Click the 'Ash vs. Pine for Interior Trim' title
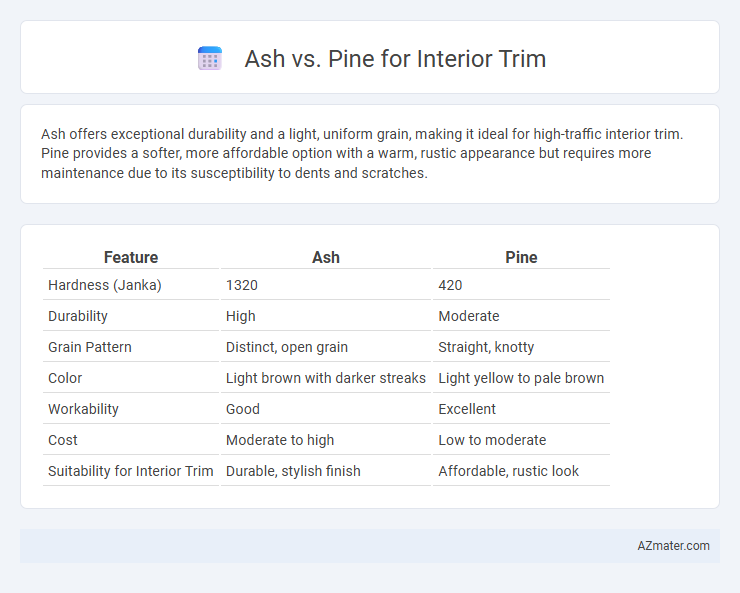The height and width of the screenshot is (593, 740). (x=395, y=59)
